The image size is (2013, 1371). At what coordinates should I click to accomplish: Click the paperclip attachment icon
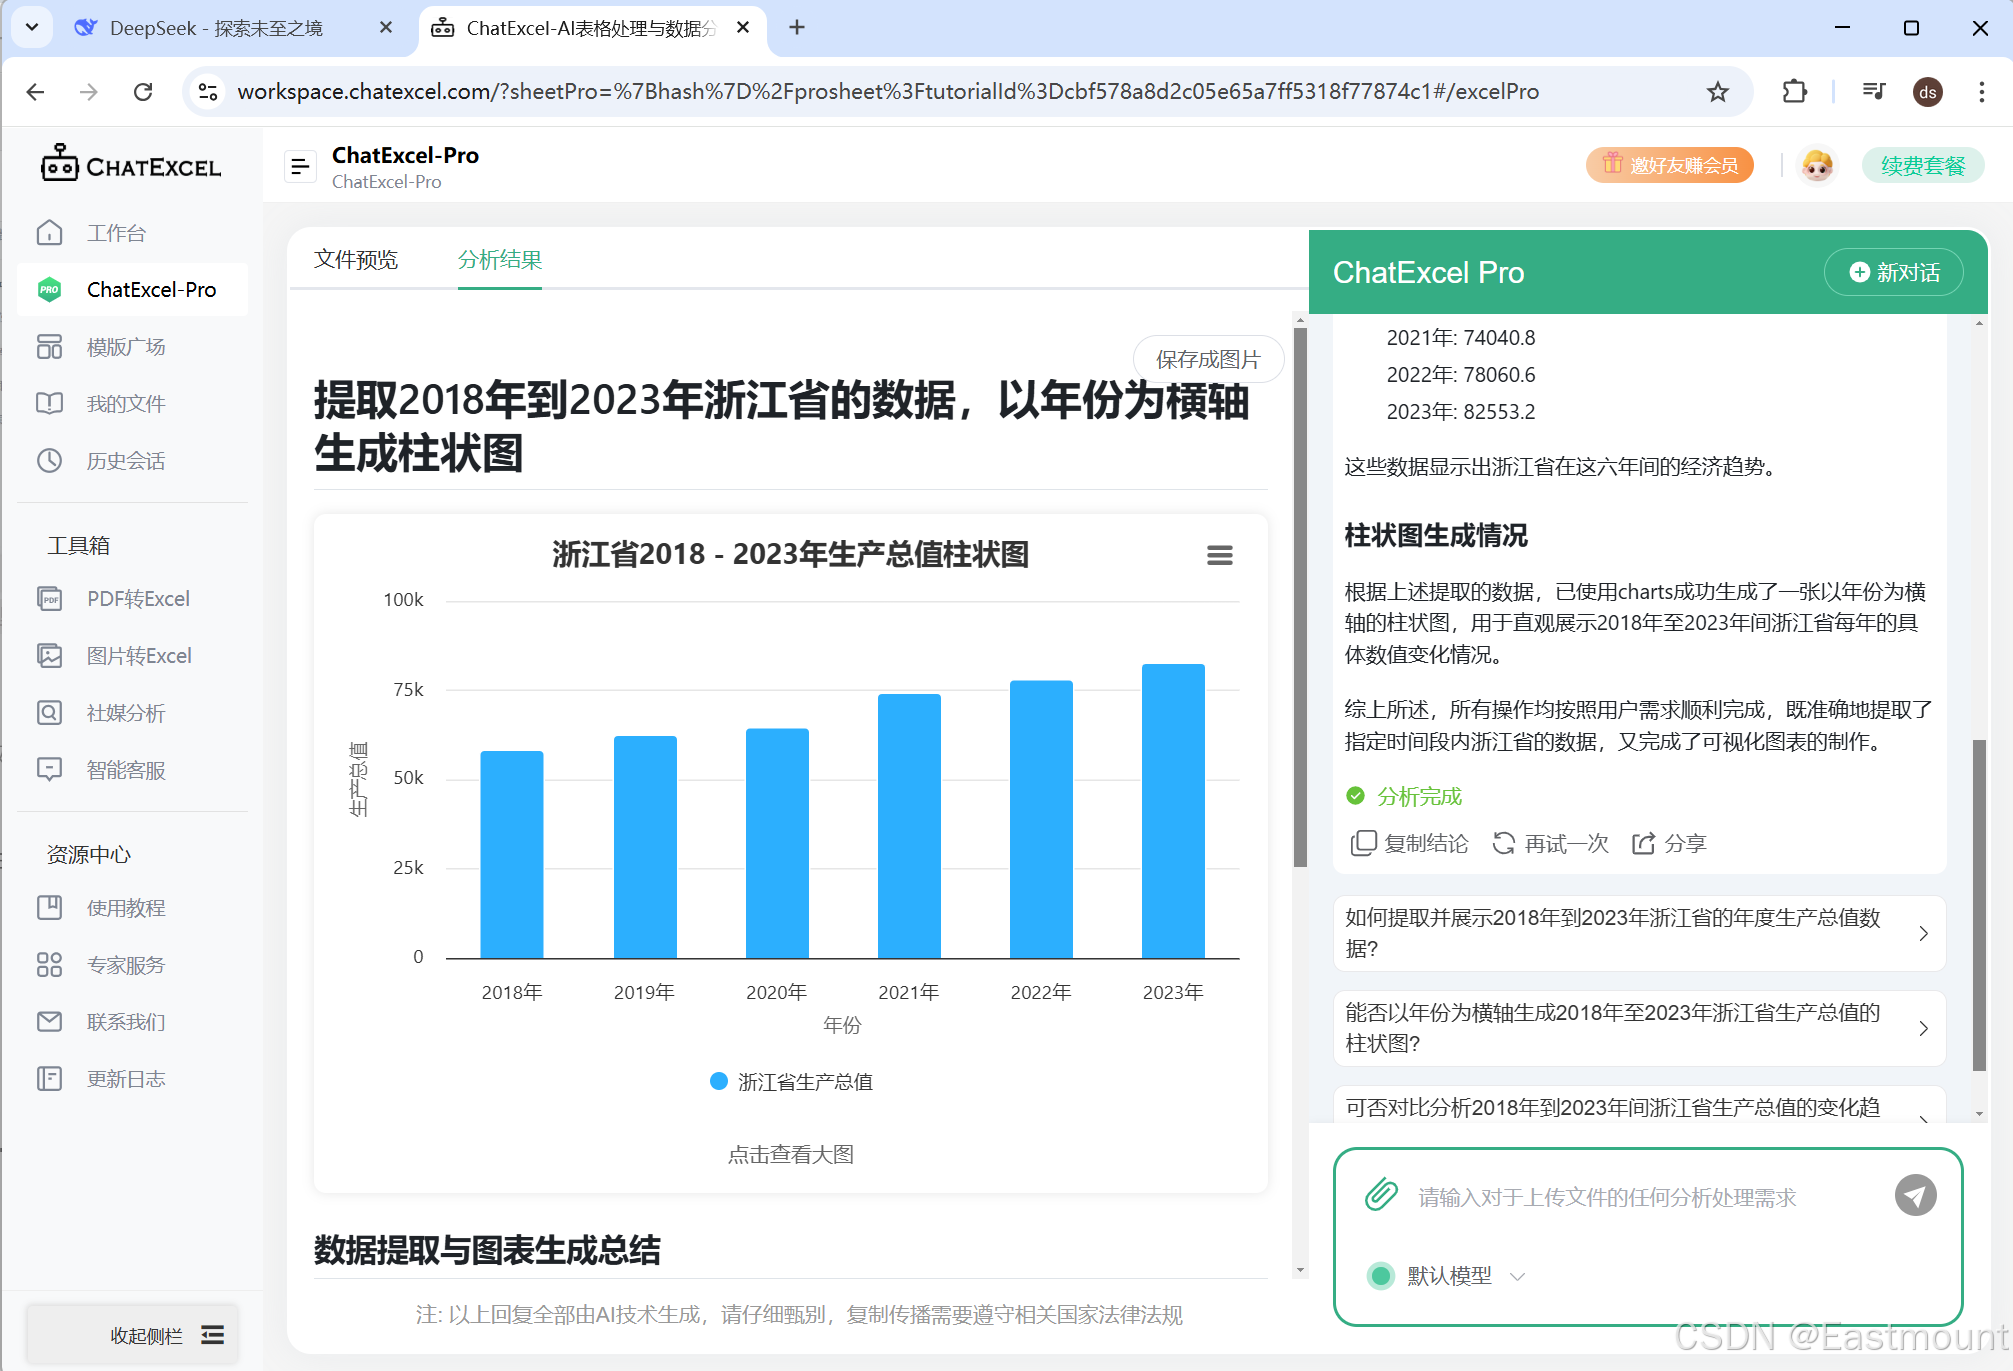tap(1381, 1194)
